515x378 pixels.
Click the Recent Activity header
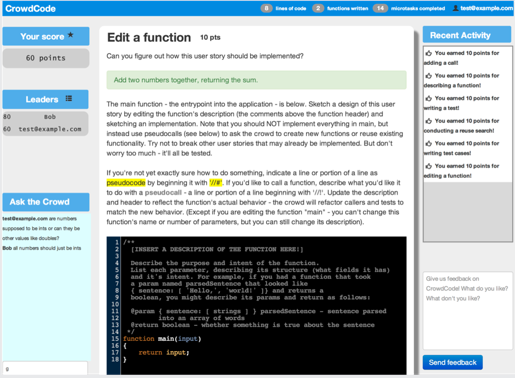coord(467,35)
